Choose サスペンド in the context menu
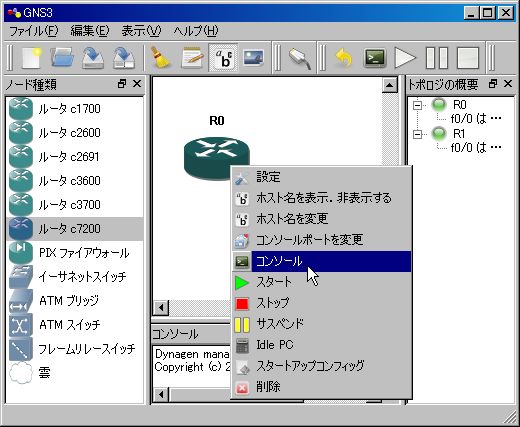Viewport: 520px width, 427px height. 322,324
